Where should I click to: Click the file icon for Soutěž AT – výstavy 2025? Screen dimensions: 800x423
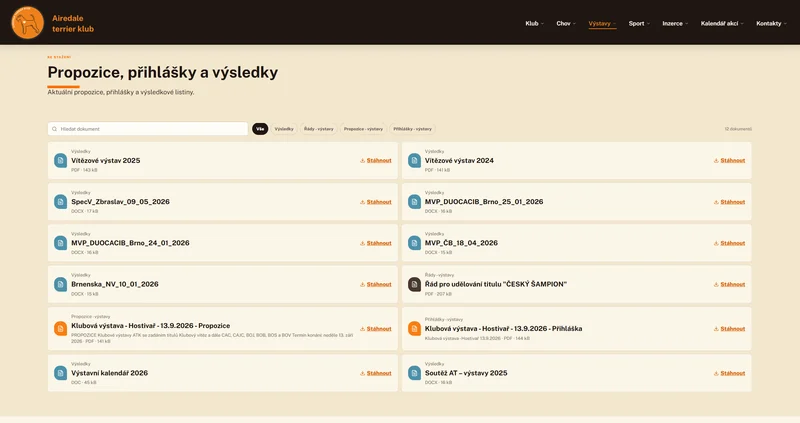click(x=414, y=373)
